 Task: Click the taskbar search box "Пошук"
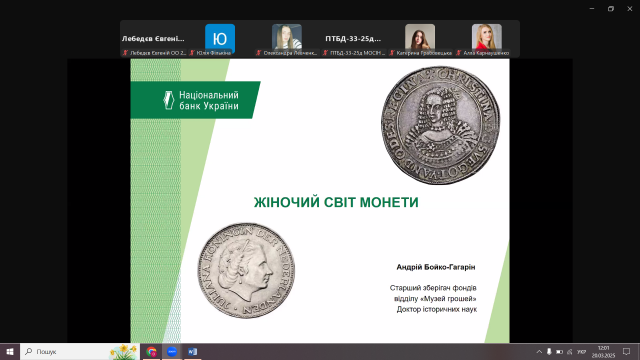[80, 351]
